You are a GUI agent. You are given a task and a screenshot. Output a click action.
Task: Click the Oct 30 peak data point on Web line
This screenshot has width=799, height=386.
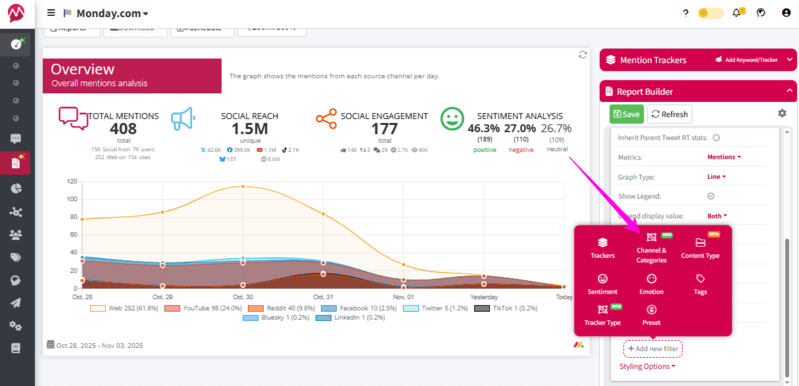[x=243, y=186]
